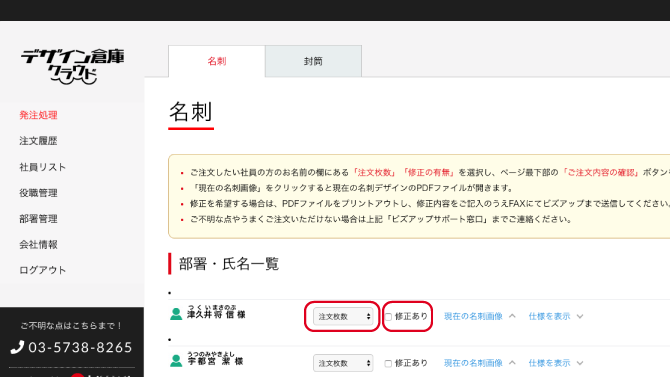670x377 pixels.
Task: Switch to the 名刺 tab
Action: point(217,61)
